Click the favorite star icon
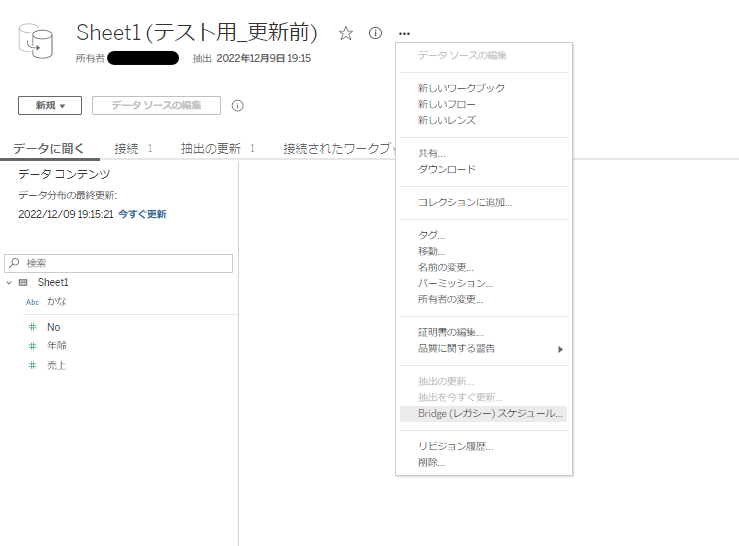Viewport: 739px width, 546px height. [346, 33]
